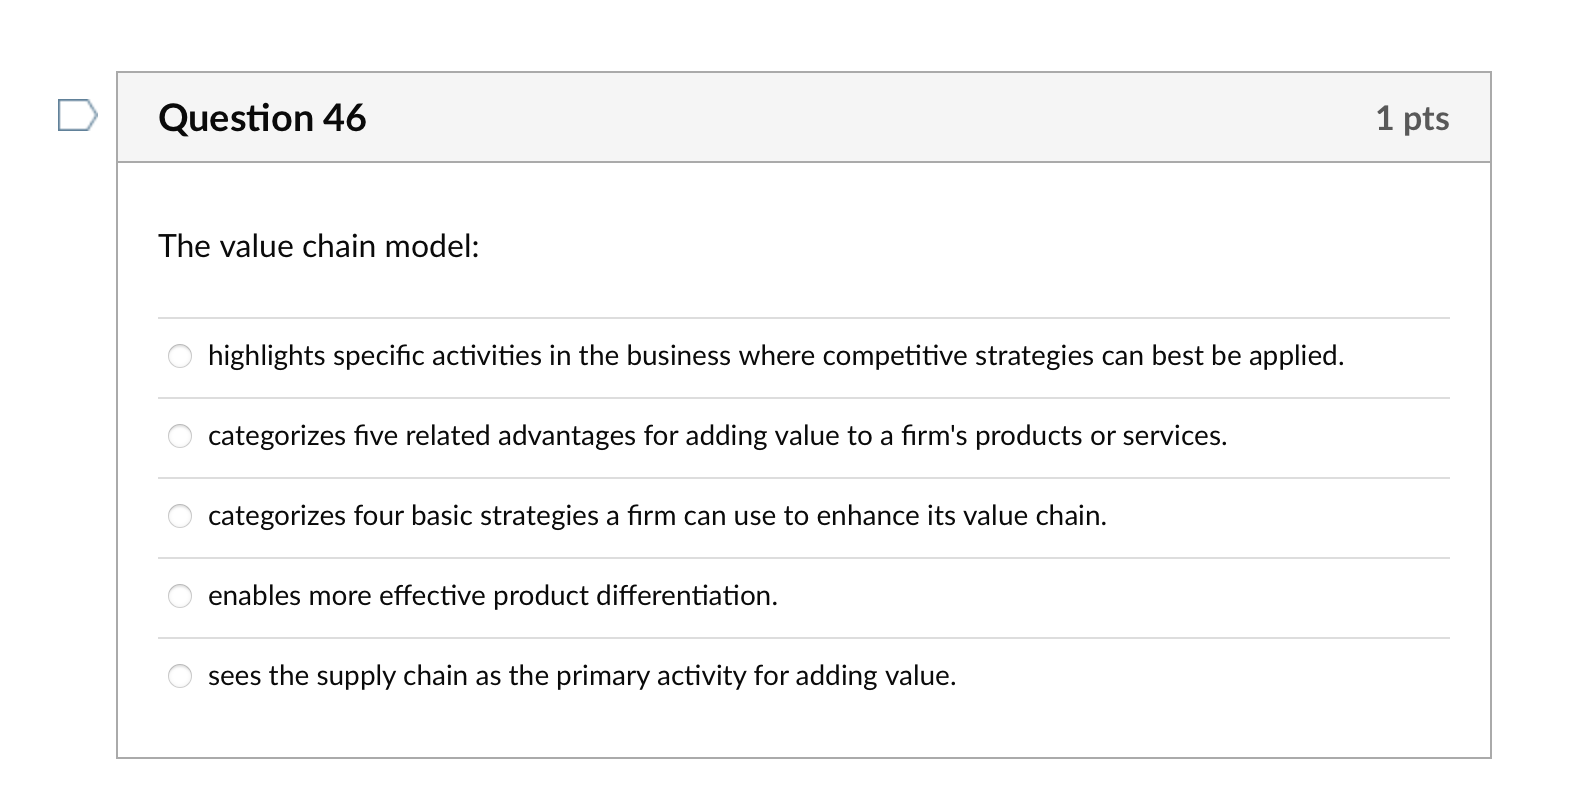Click the Question 46 header text

coord(263,117)
